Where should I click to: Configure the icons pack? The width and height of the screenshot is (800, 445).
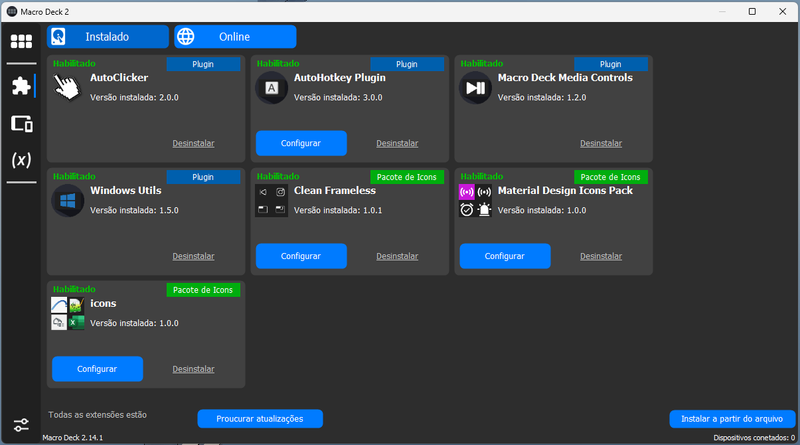point(97,369)
